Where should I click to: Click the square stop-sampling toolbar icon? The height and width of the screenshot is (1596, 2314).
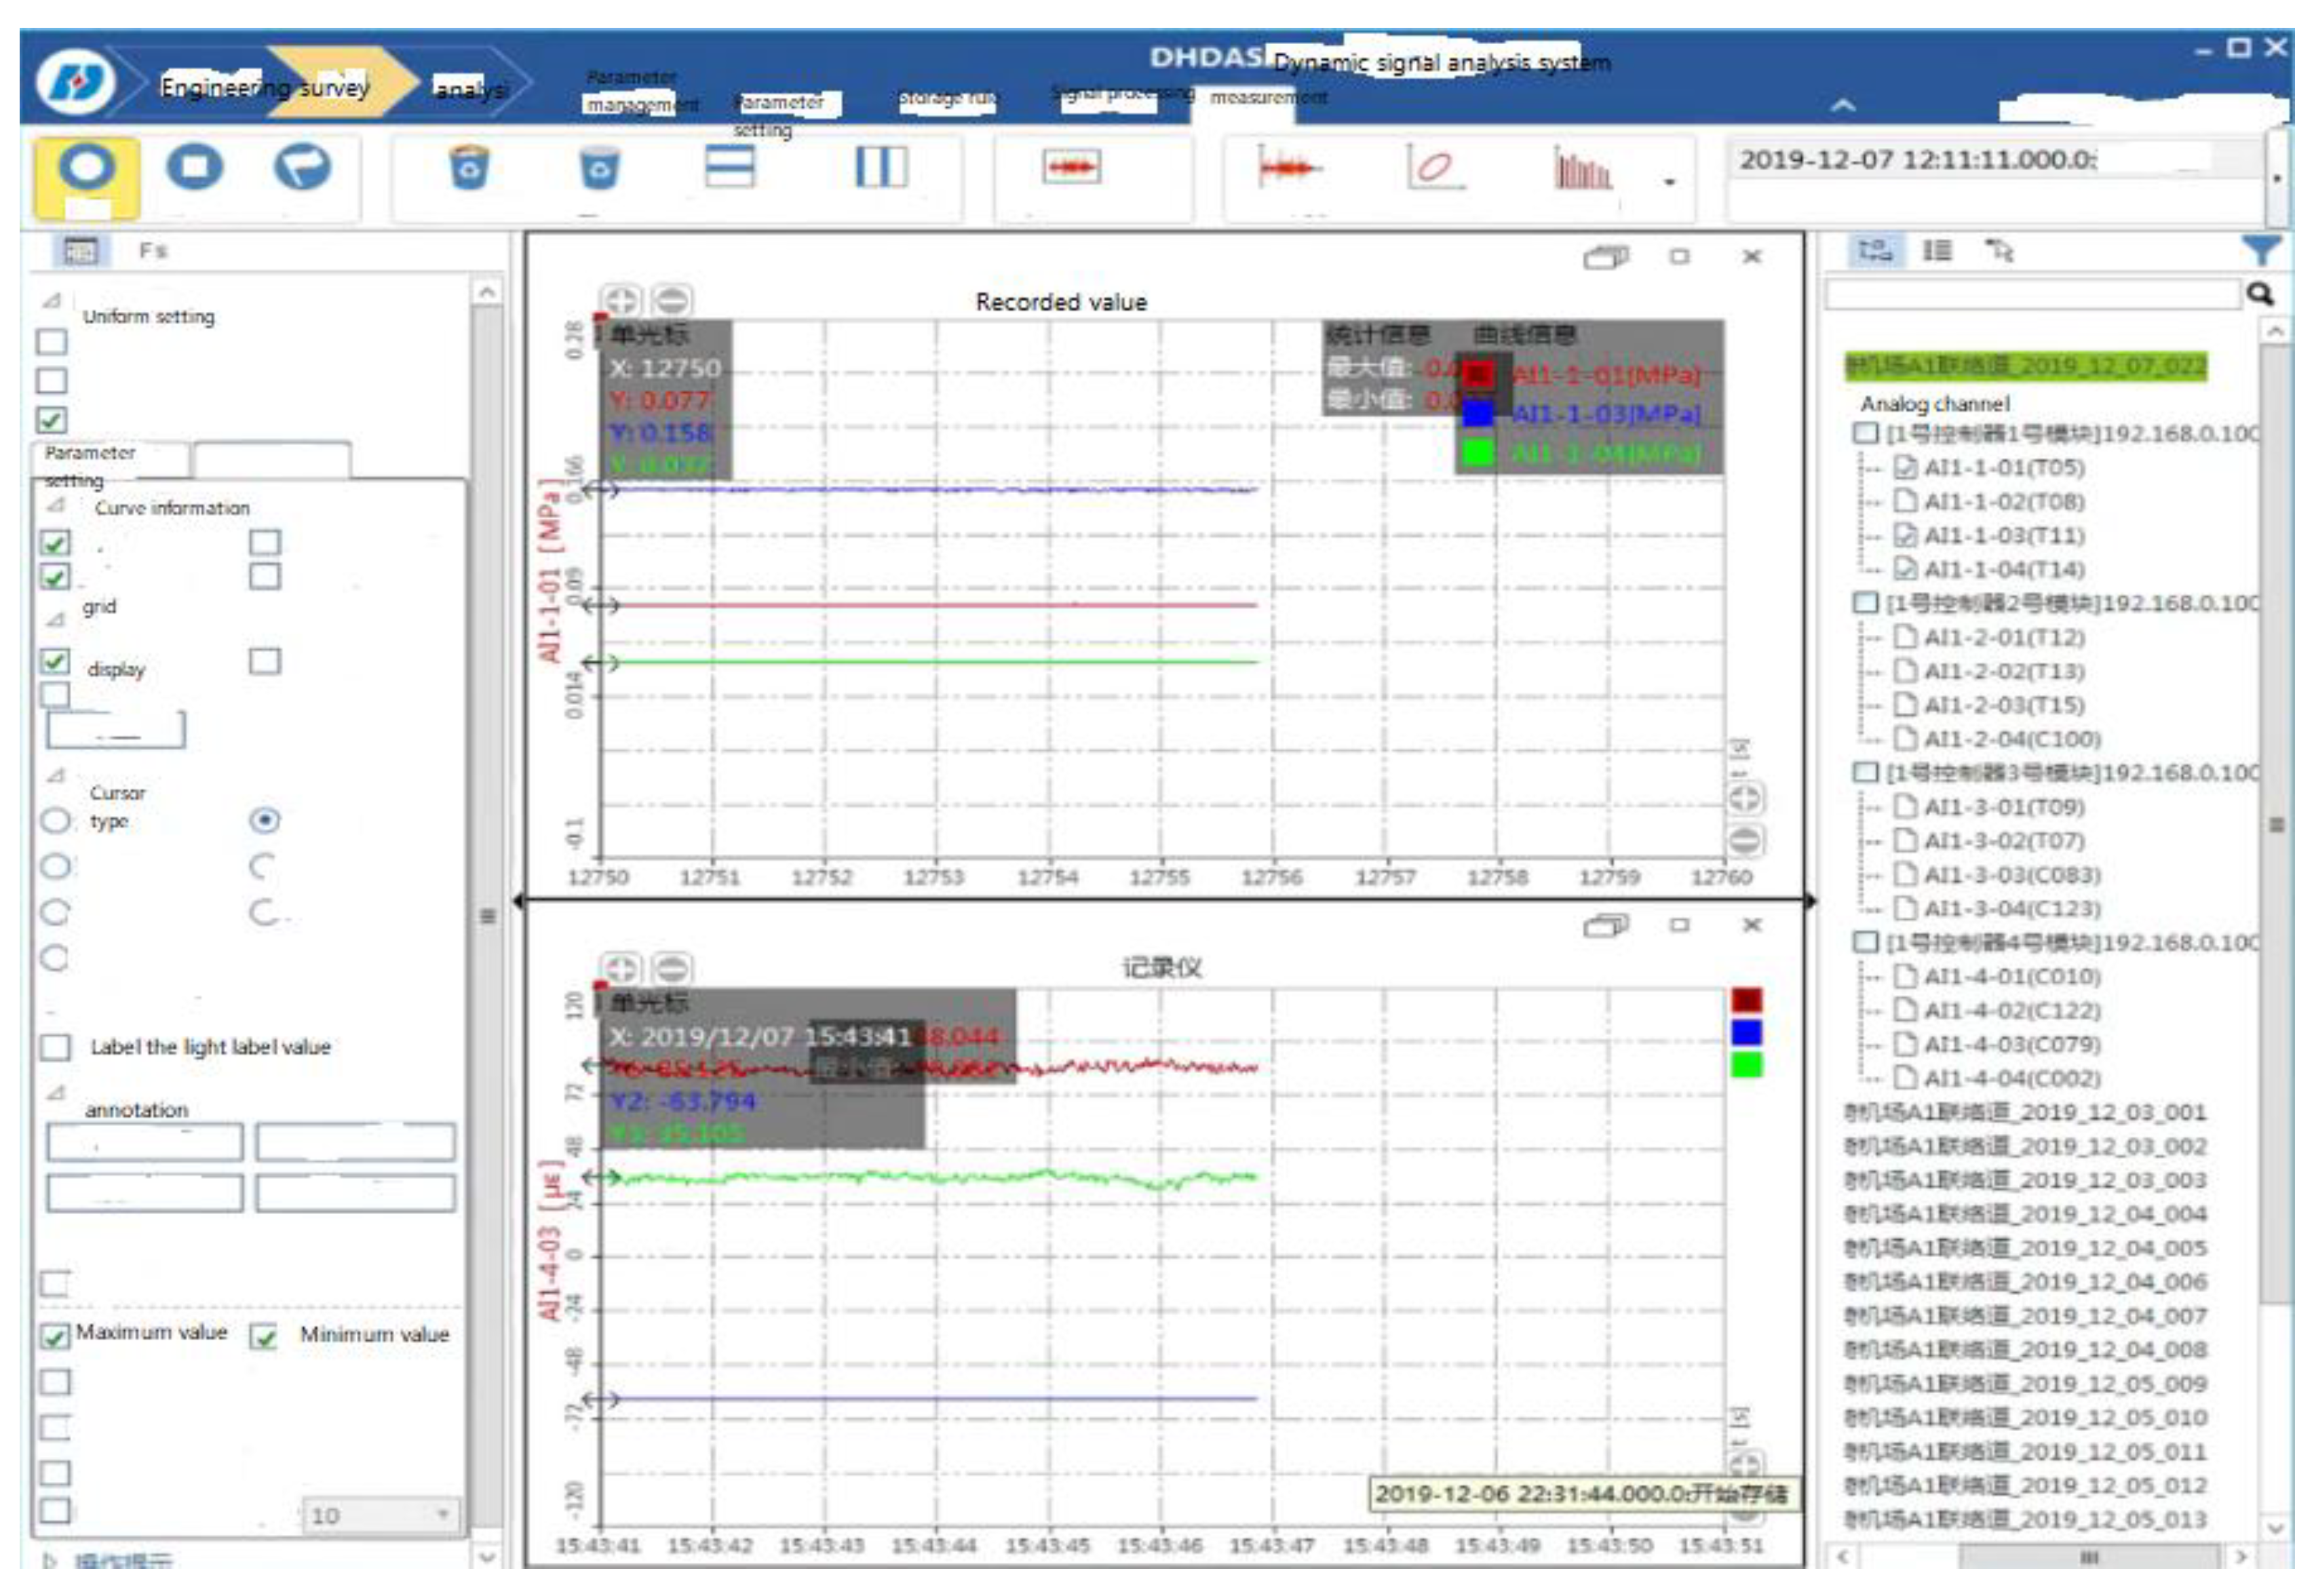tap(195, 168)
